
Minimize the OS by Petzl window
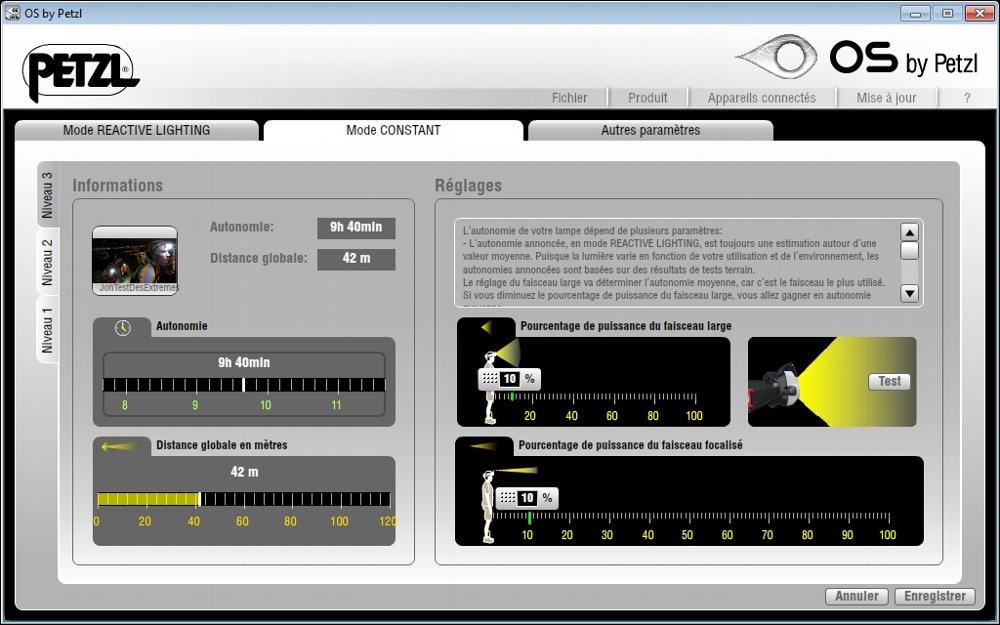(x=916, y=13)
